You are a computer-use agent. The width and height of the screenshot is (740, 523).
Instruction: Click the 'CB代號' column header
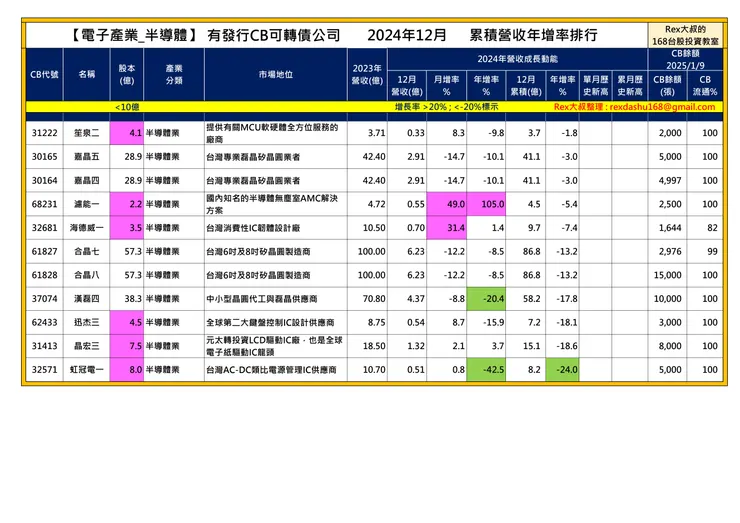(44, 74)
